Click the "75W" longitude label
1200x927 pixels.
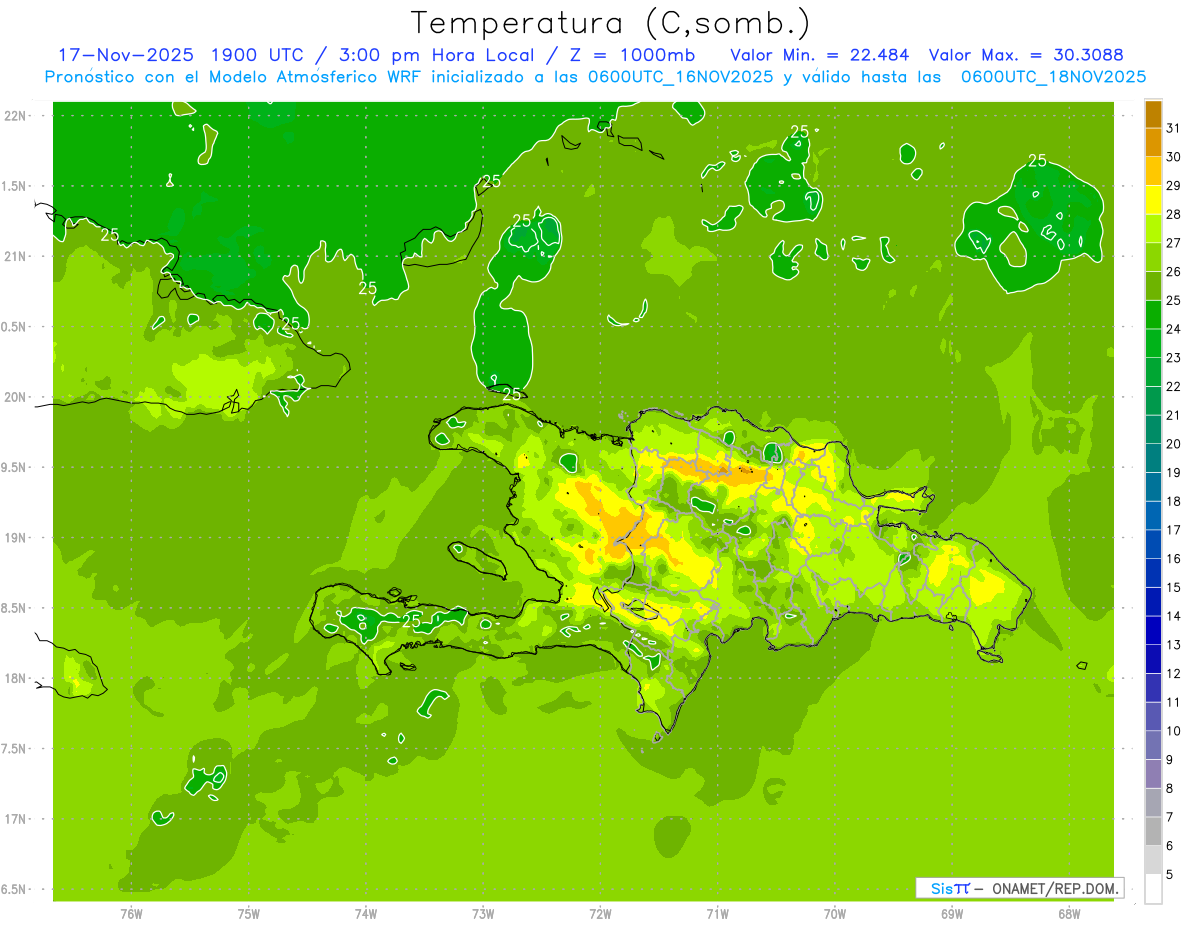(x=248, y=914)
